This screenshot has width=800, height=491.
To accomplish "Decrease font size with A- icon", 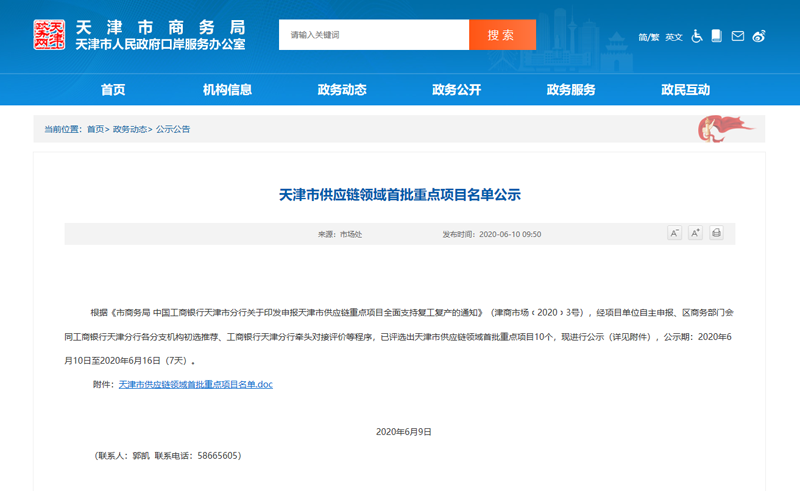I will (675, 233).
